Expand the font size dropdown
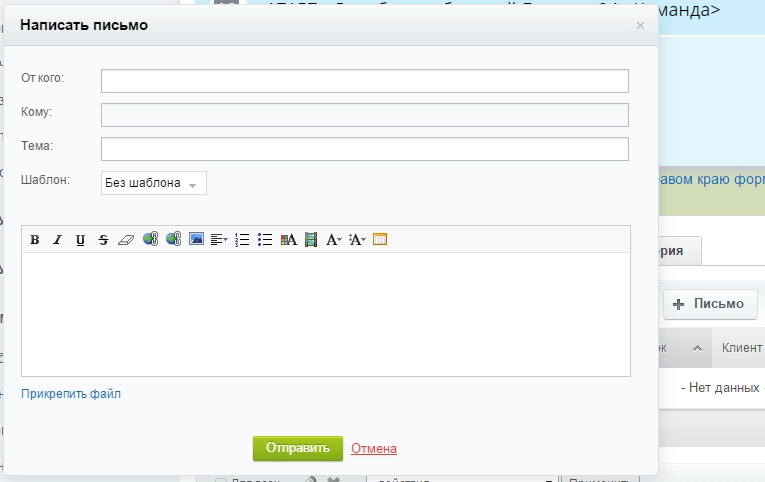 click(357, 240)
